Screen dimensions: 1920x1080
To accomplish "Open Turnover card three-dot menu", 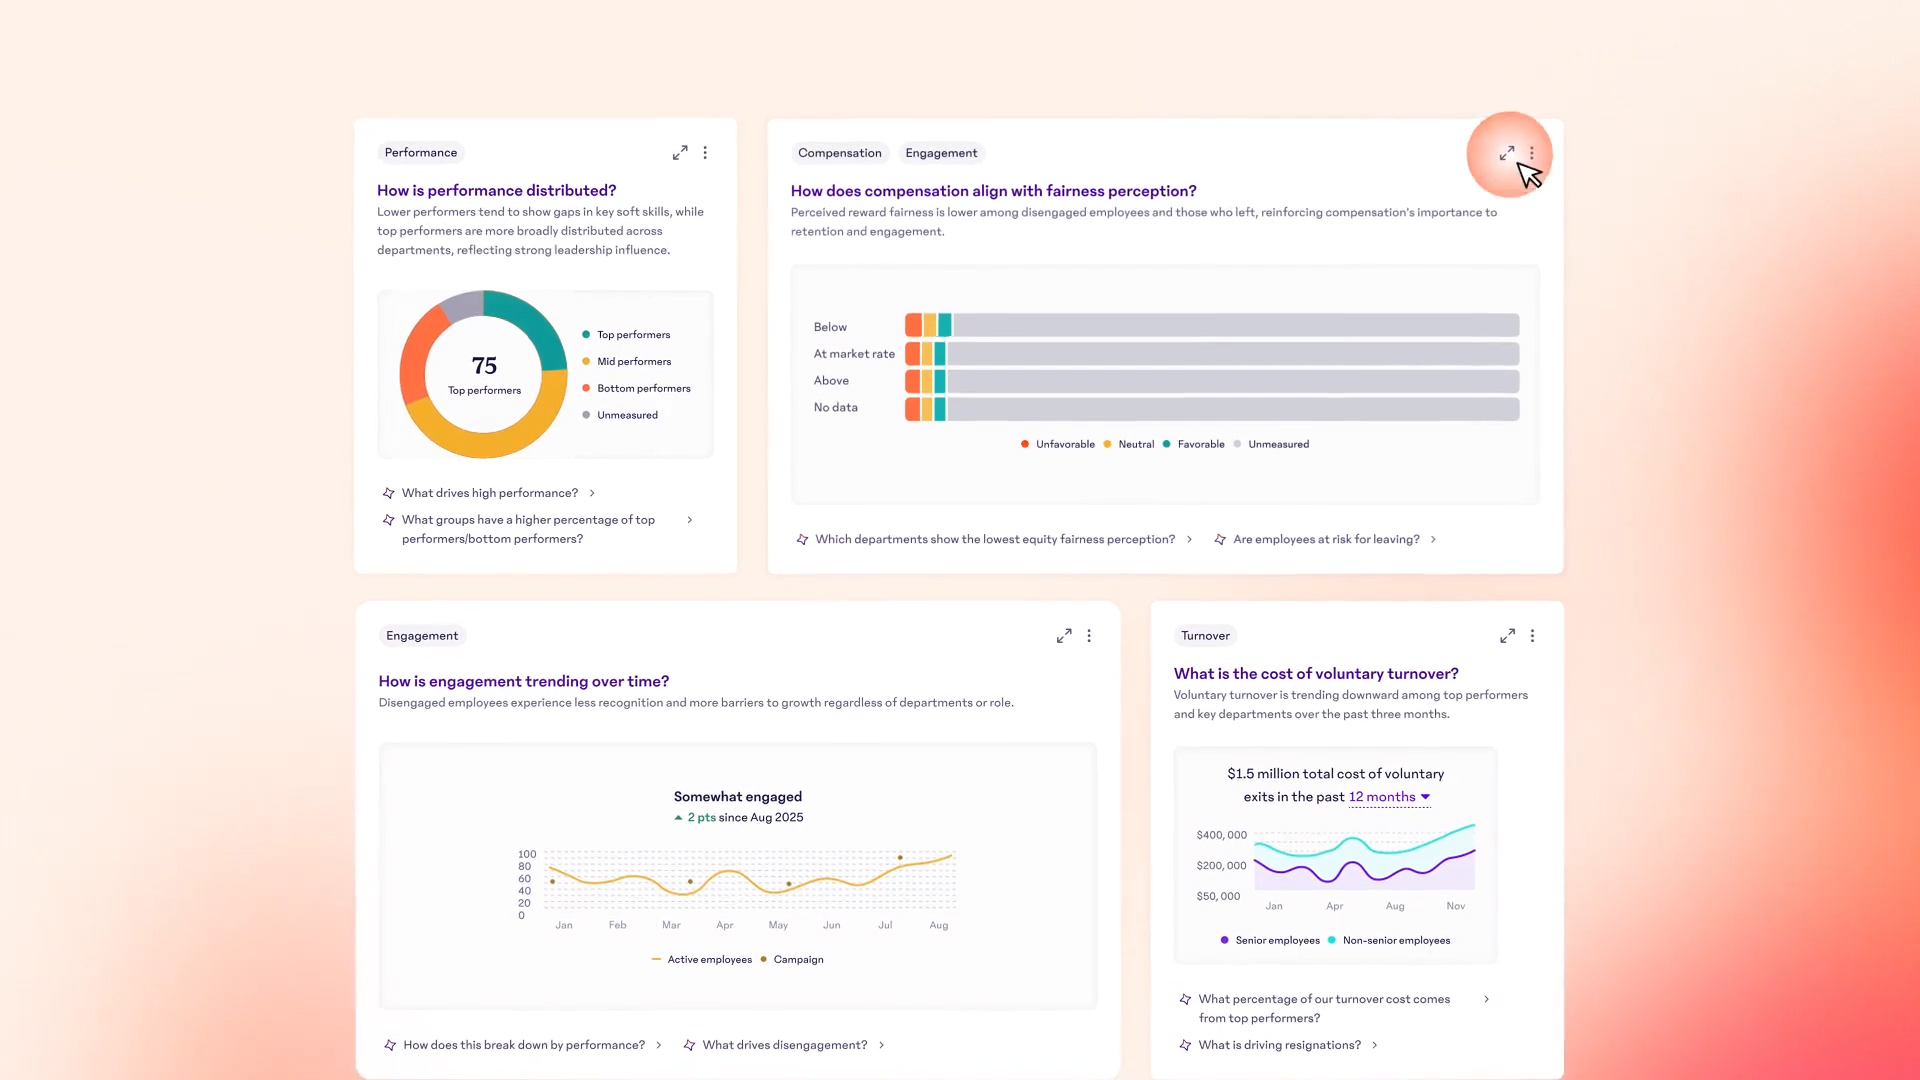I will point(1532,636).
